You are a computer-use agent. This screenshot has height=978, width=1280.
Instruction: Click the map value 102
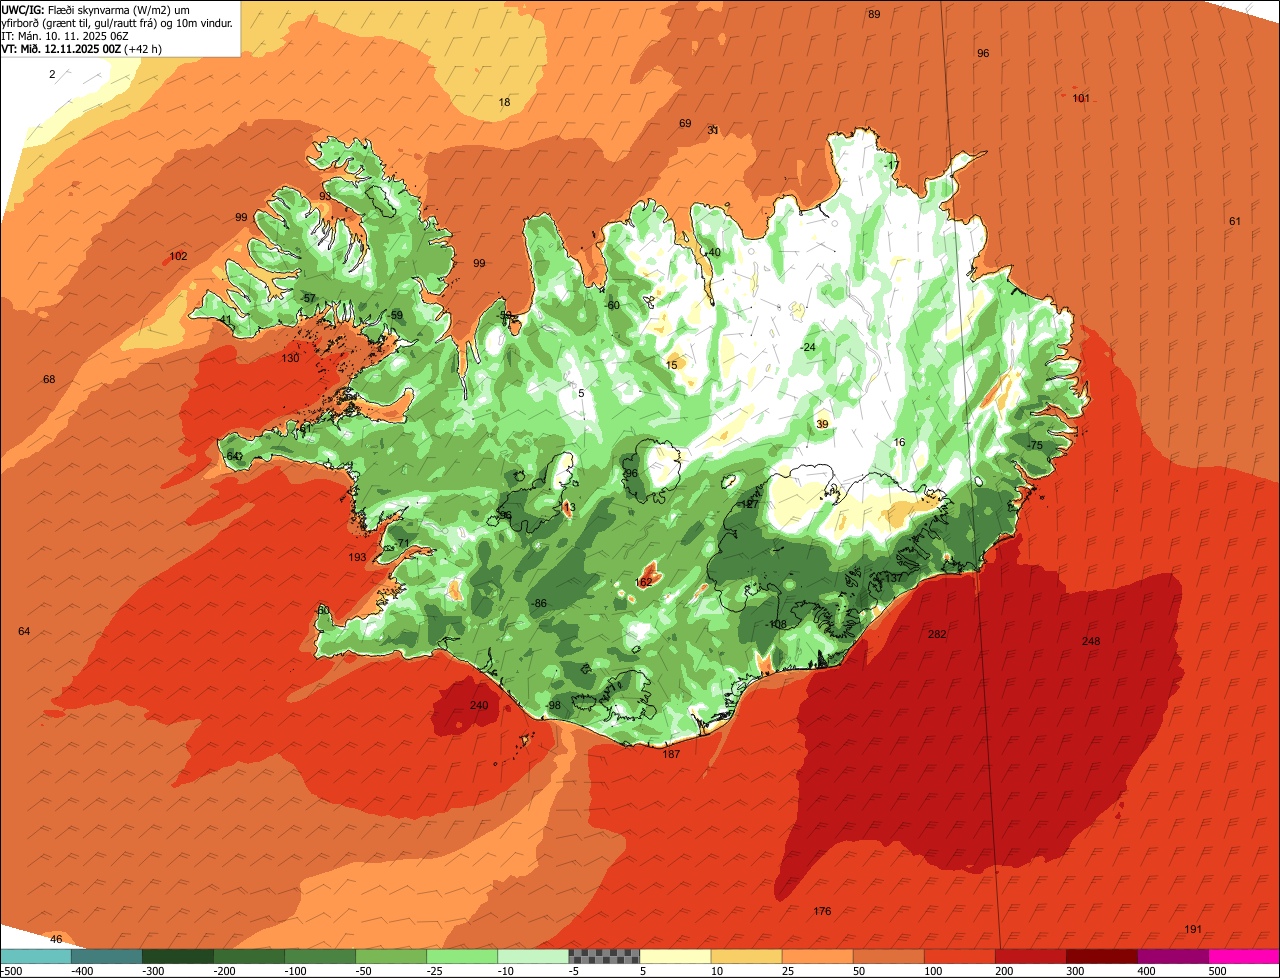pyautogui.click(x=178, y=256)
